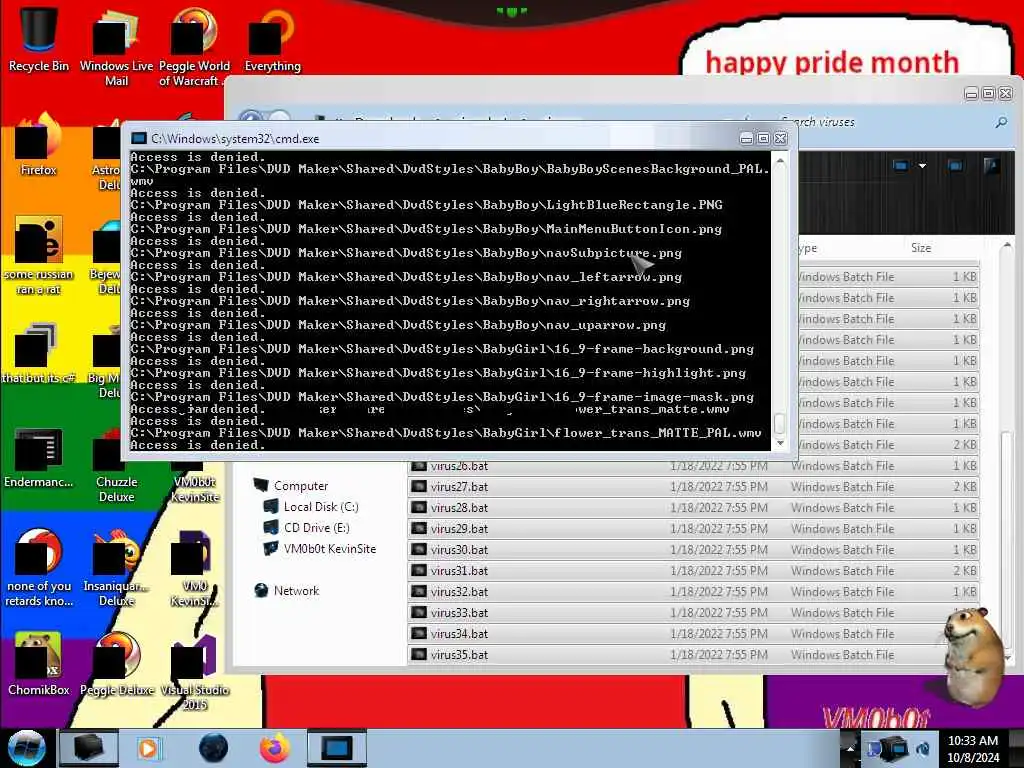Screen dimensions: 1024x768
Task: Open the 'some russian ran a rat' icon
Action: 39,256
